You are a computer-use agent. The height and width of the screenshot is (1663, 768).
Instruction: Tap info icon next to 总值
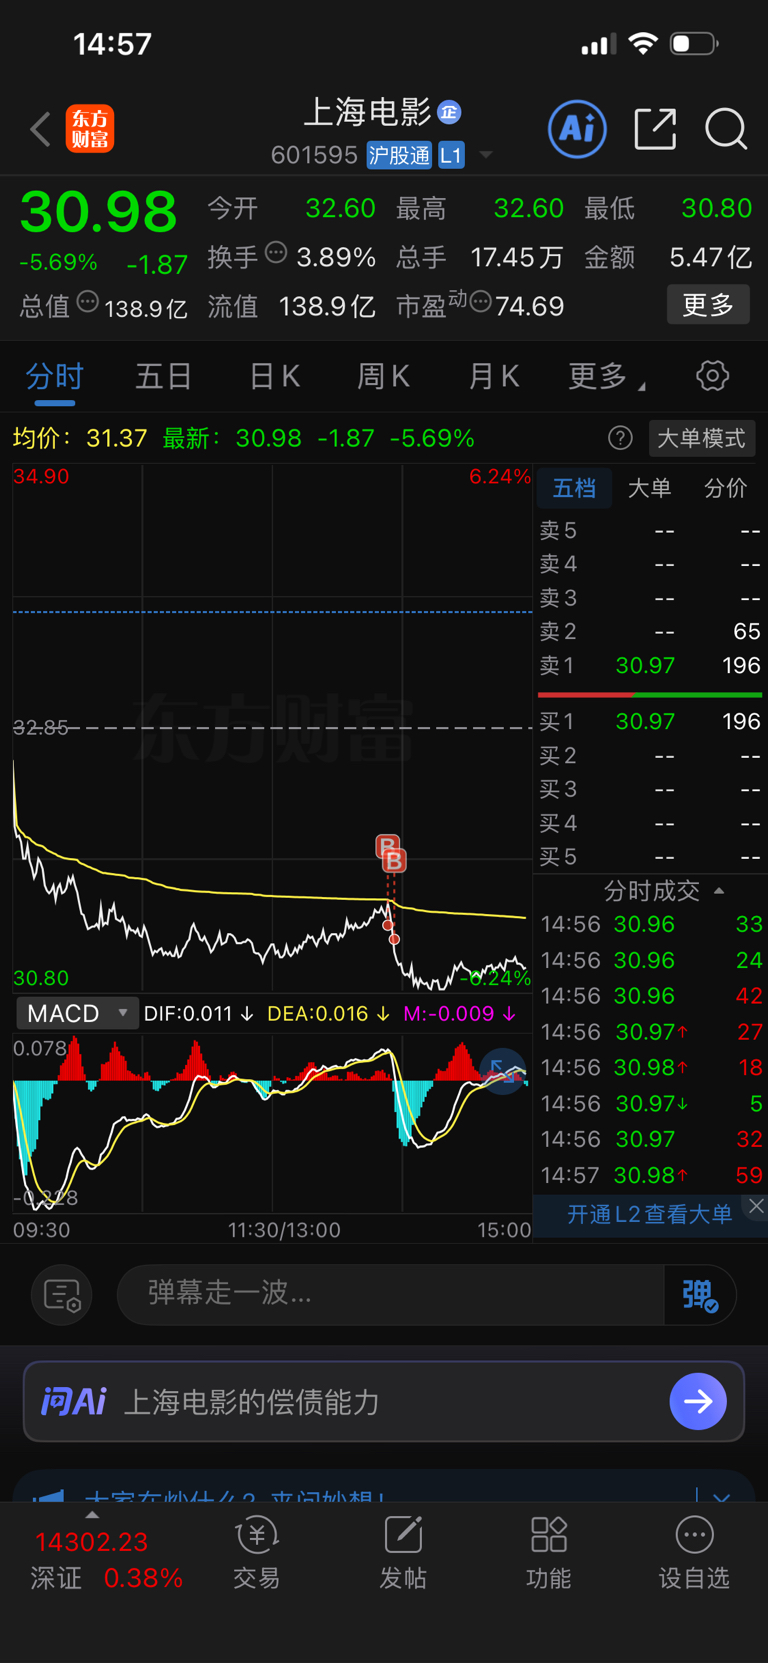point(88,301)
